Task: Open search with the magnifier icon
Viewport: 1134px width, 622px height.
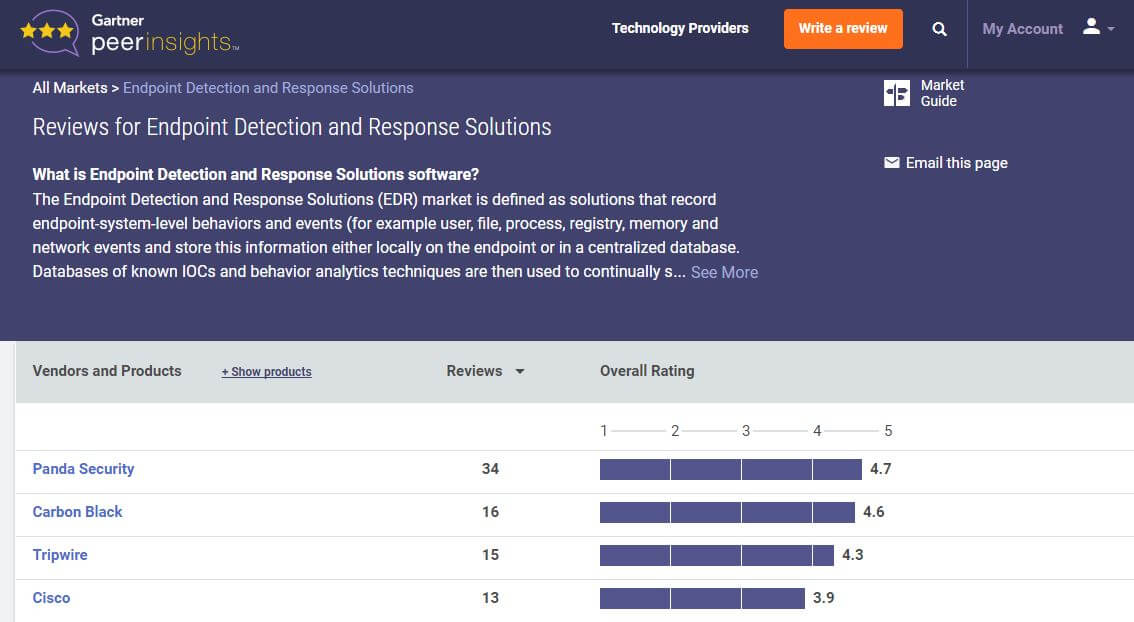Action: (x=939, y=29)
